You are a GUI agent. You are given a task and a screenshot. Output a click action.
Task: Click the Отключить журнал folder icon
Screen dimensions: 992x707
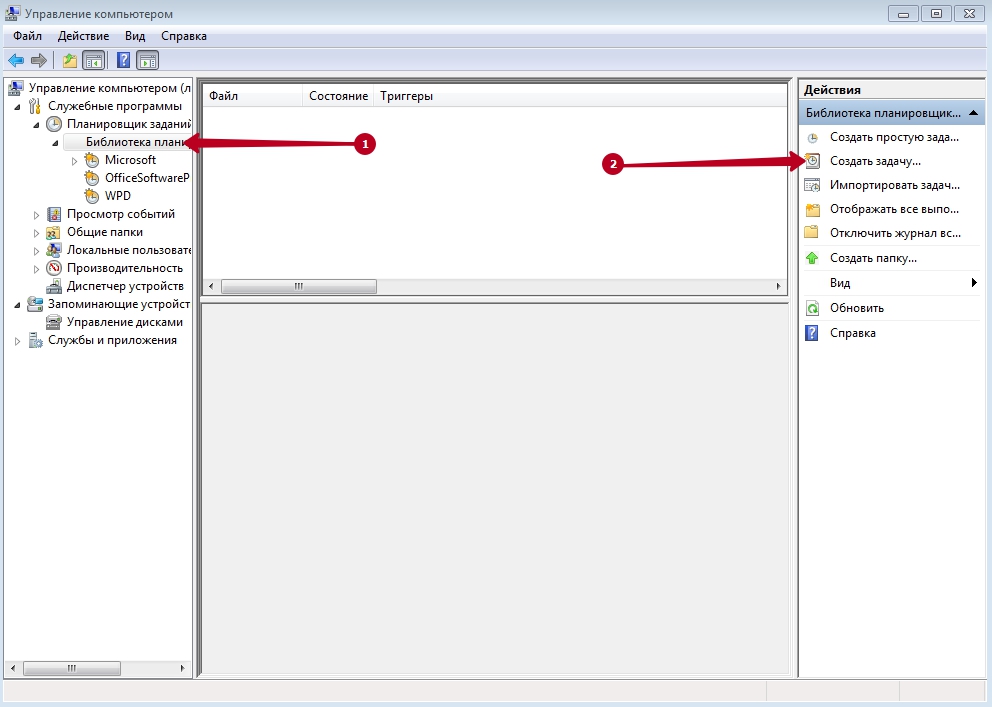(812, 232)
